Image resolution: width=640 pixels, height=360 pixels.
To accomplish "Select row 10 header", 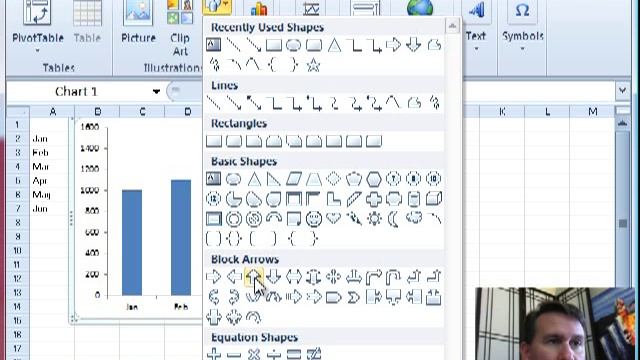I will [x=17, y=251].
